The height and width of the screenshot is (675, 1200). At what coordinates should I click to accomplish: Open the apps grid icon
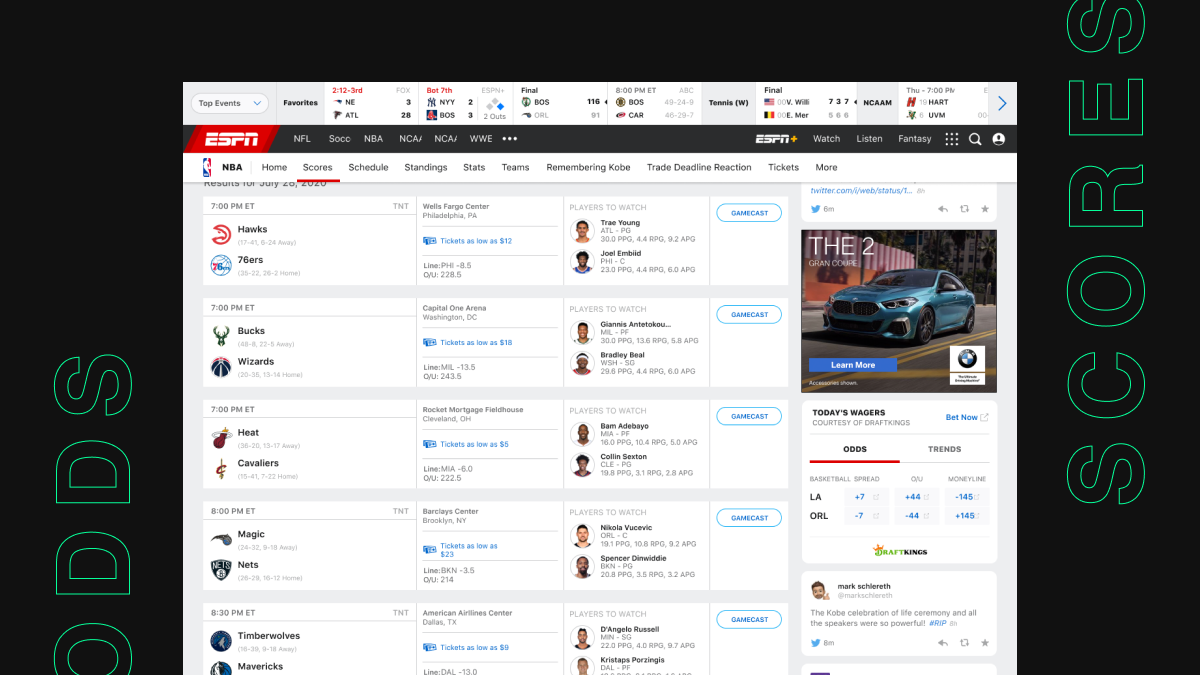[951, 139]
